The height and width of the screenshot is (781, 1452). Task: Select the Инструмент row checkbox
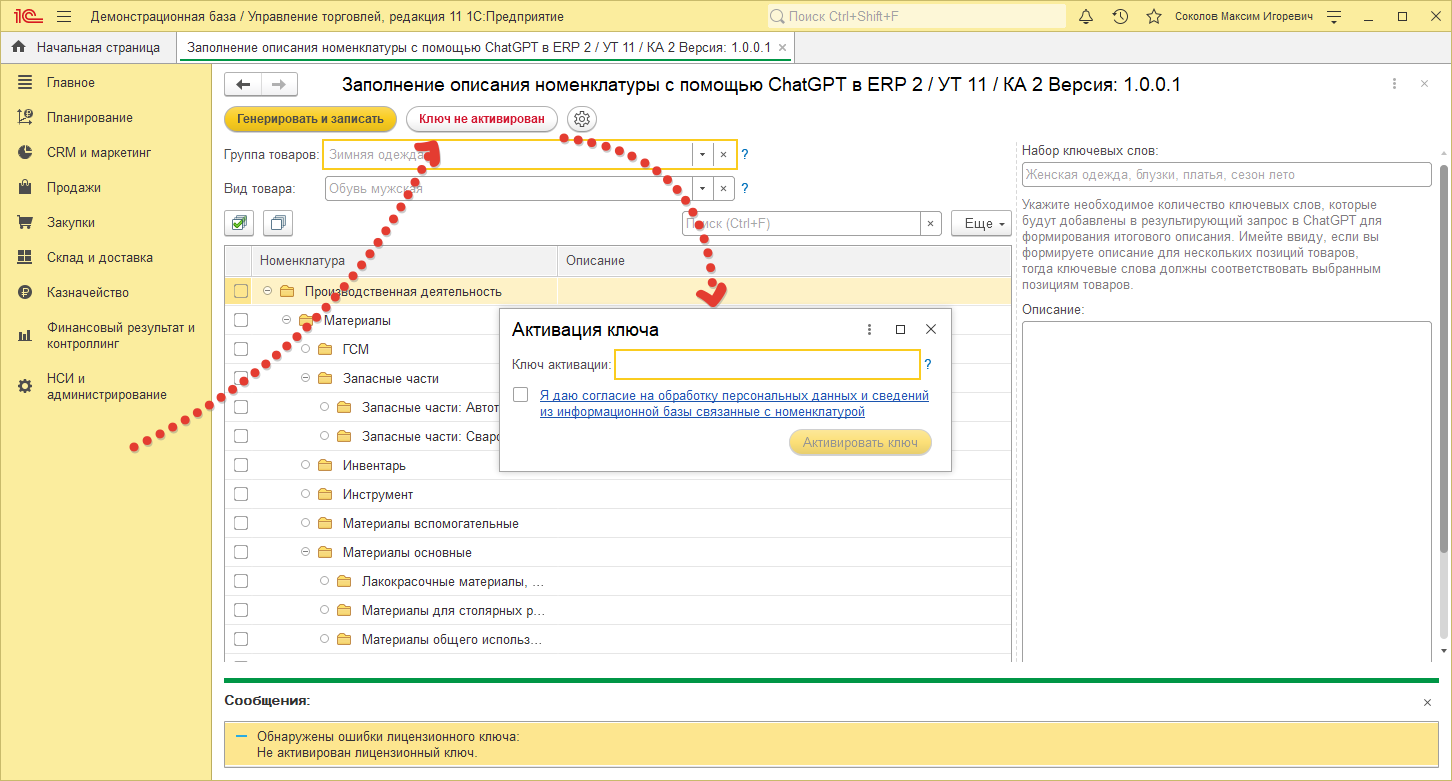tap(240, 494)
